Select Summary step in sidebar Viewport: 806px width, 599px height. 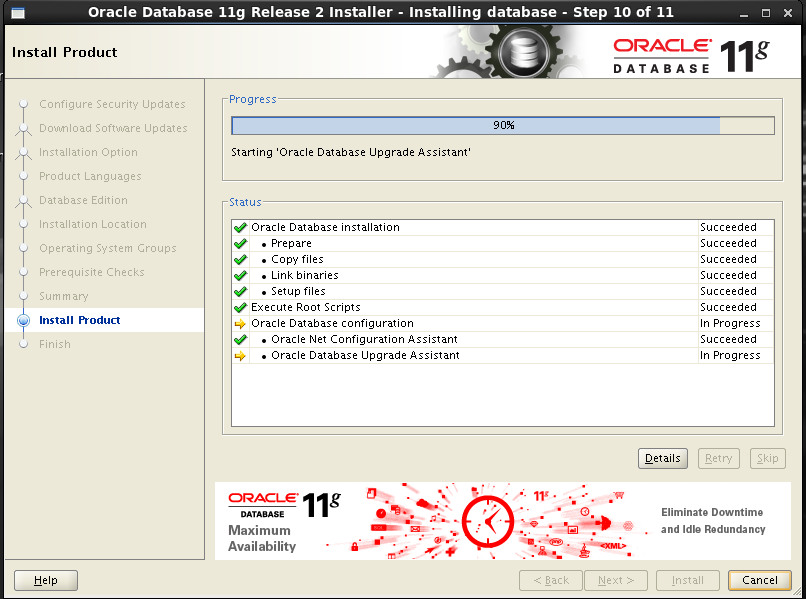[64, 296]
